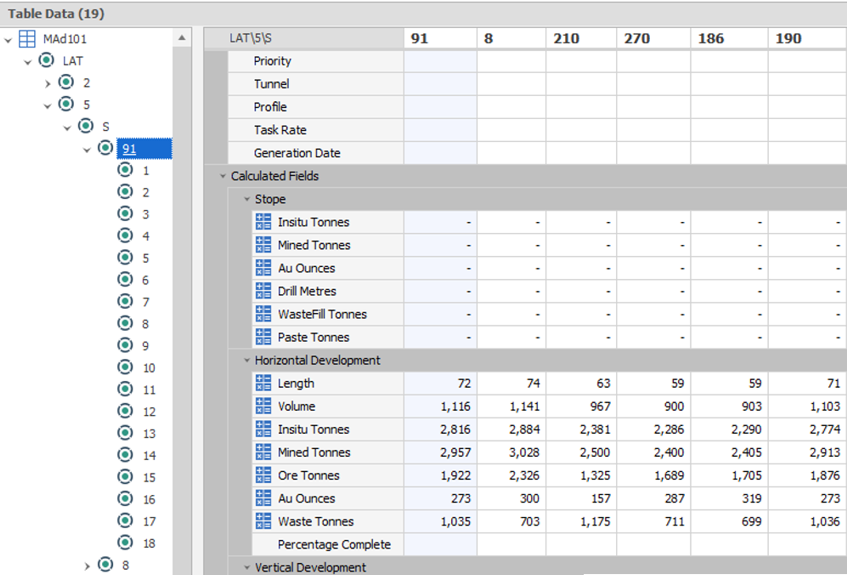Click the calculated-field icon beside Stope Mined Tonnes
The width and height of the screenshot is (847, 575).
point(264,245)
